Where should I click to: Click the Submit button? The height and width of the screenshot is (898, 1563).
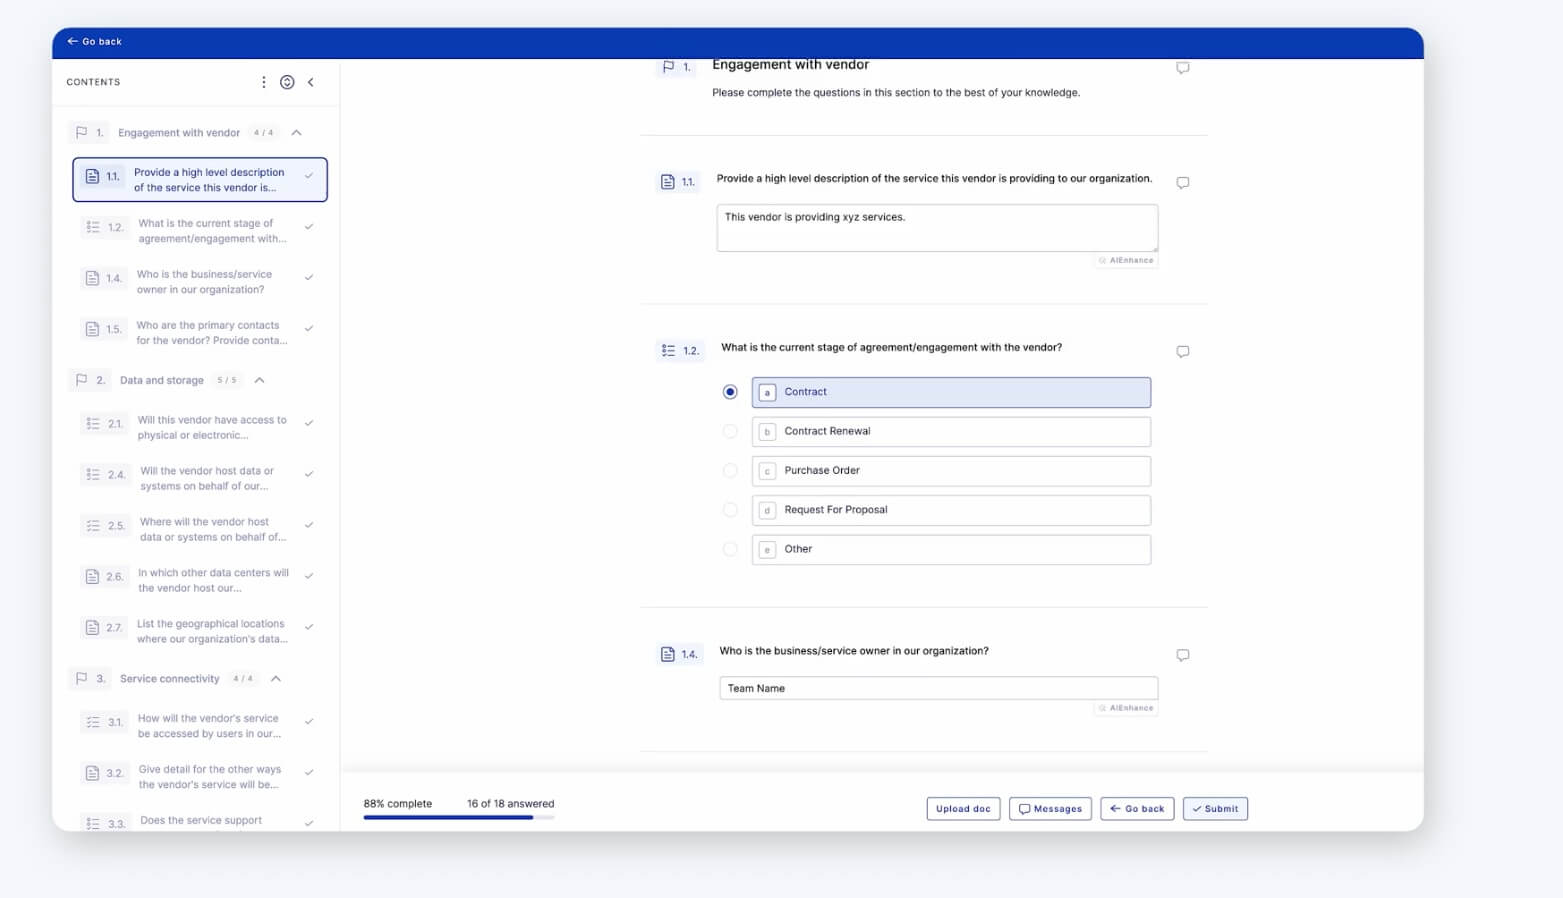(x=1215, y=808)
